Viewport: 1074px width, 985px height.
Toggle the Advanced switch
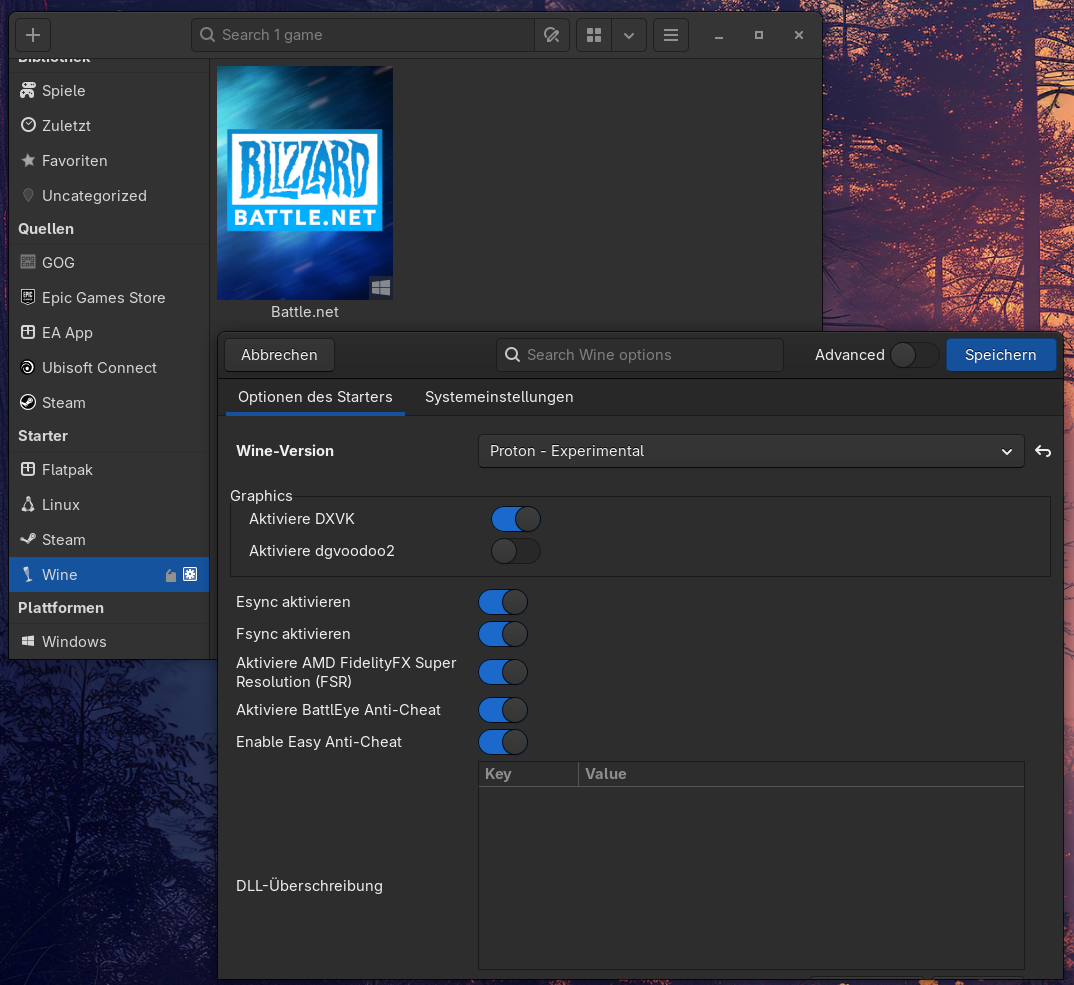(914, 355)
